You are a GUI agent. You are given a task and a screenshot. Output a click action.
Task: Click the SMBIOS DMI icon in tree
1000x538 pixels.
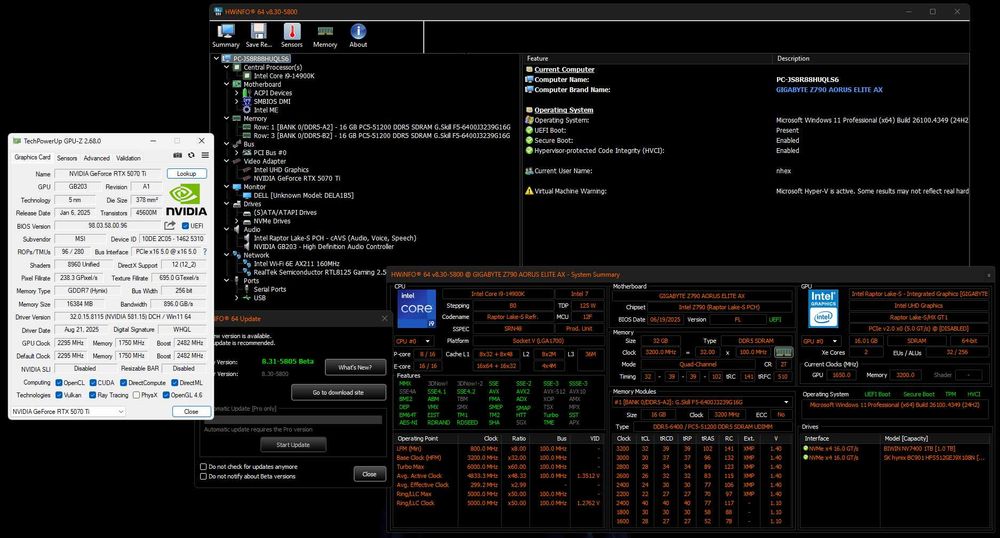point(247,101)
